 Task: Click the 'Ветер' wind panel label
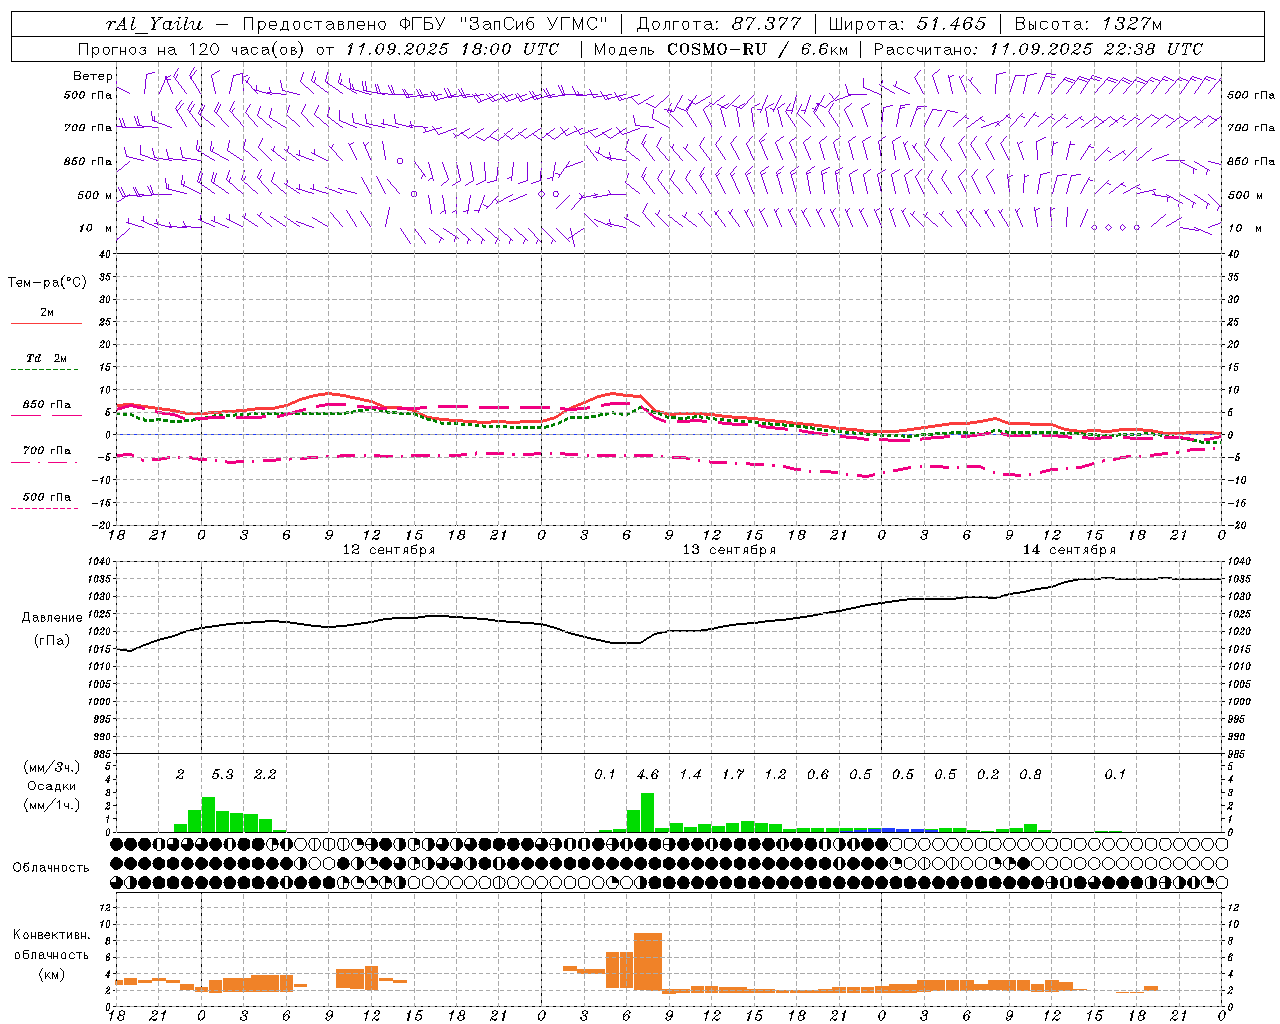(93, 76)
